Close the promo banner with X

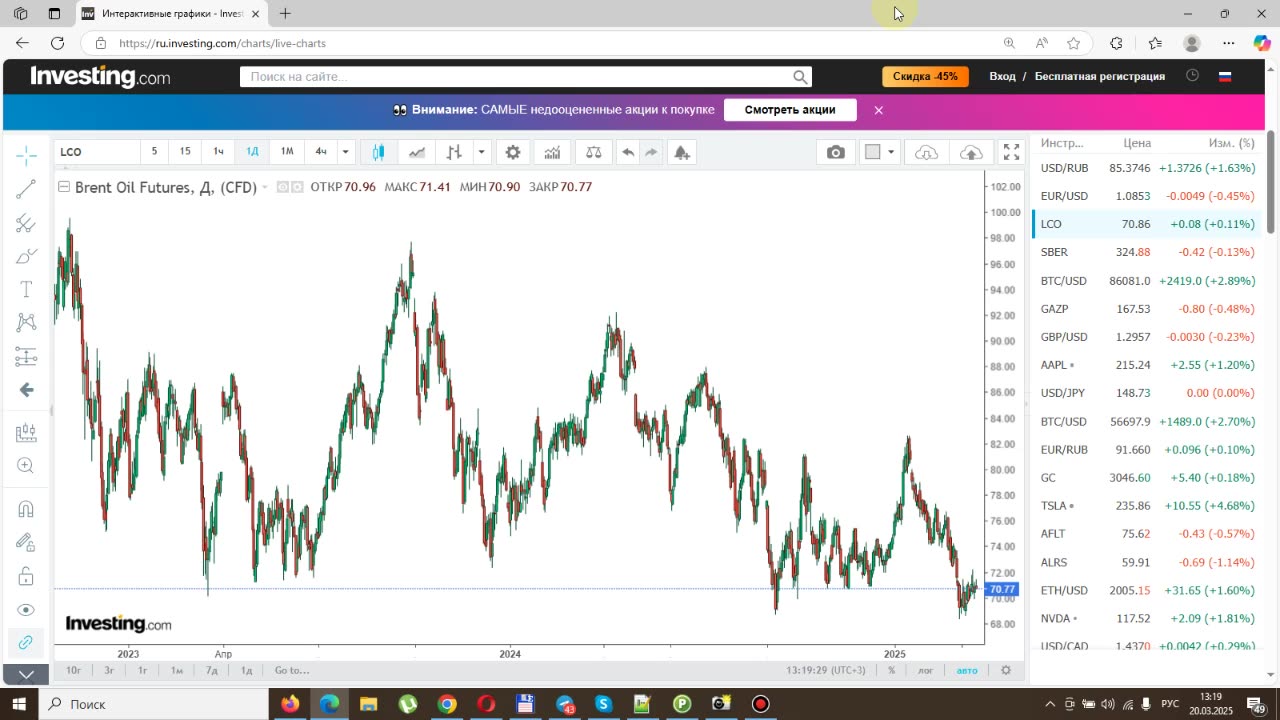point(878,110)
